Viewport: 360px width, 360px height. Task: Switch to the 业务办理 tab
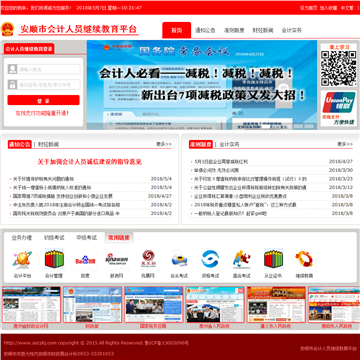[x=22, y=238]
